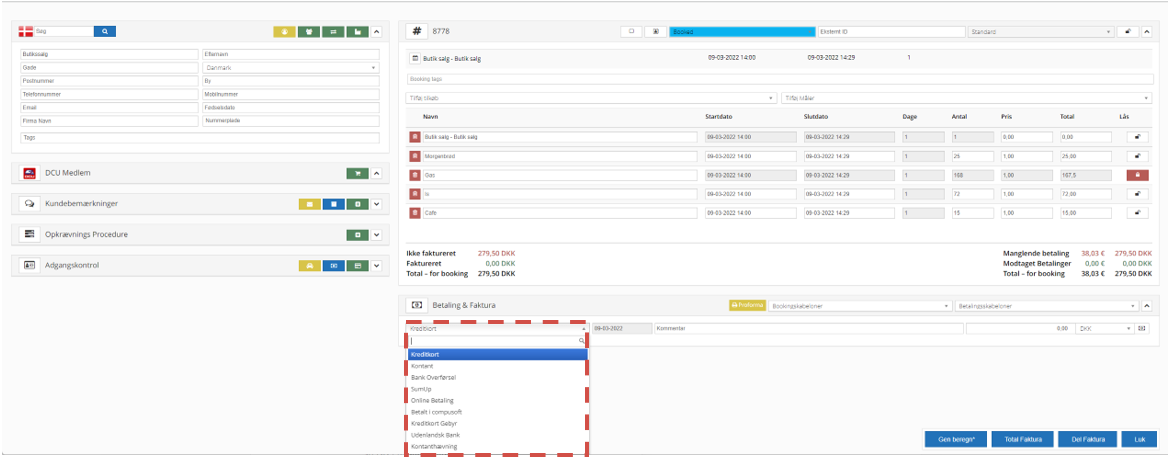Click the blue Booked status bar

(741, 32)
